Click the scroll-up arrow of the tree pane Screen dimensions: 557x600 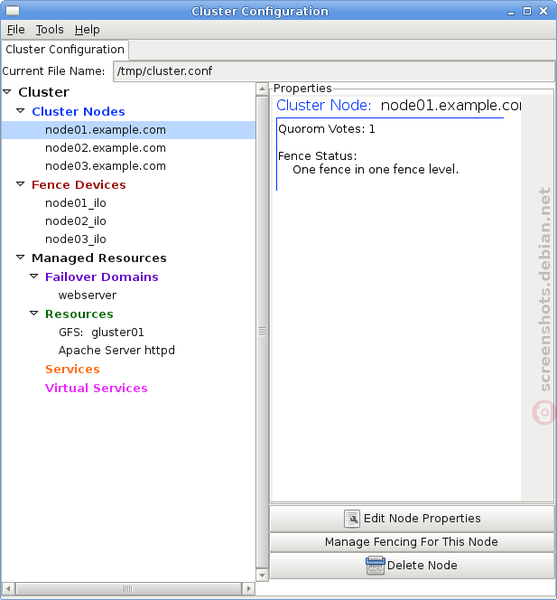(262, 90)
